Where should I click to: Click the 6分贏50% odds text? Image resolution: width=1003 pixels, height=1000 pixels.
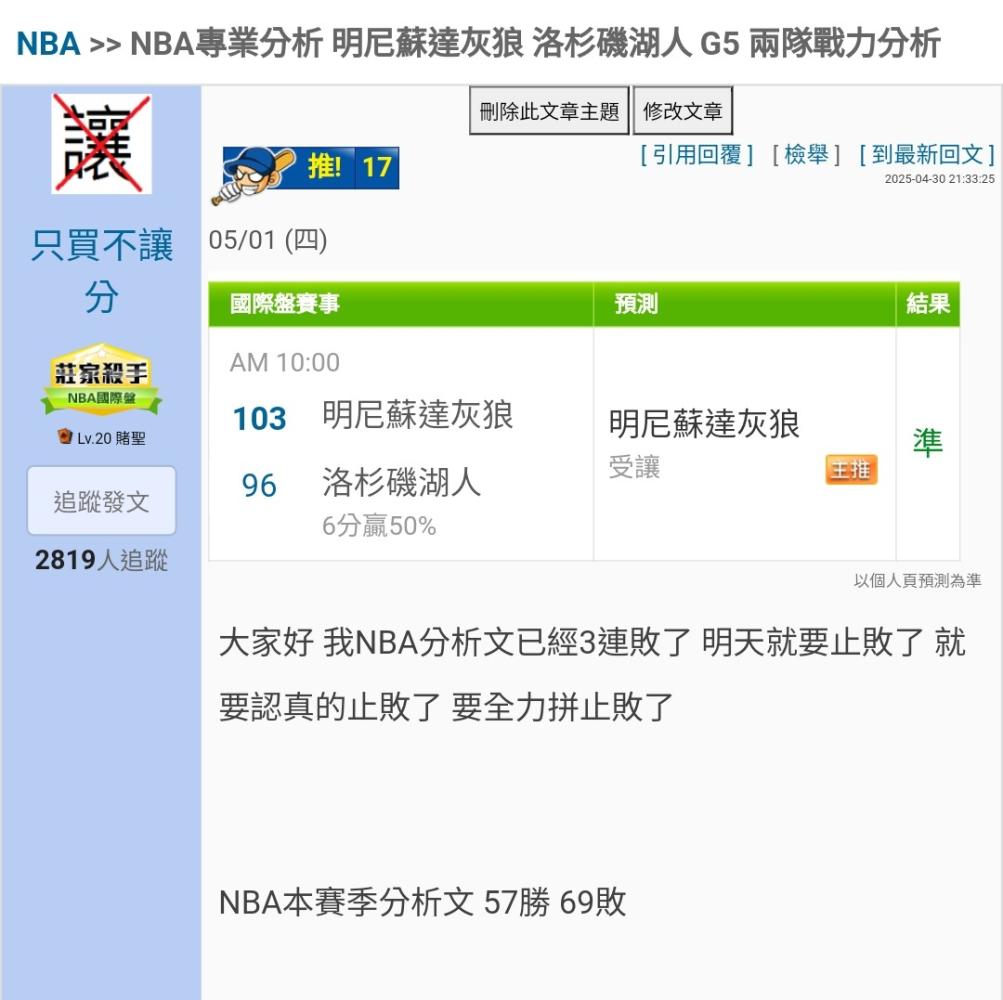pyautogui.click(x=379, y=526)
